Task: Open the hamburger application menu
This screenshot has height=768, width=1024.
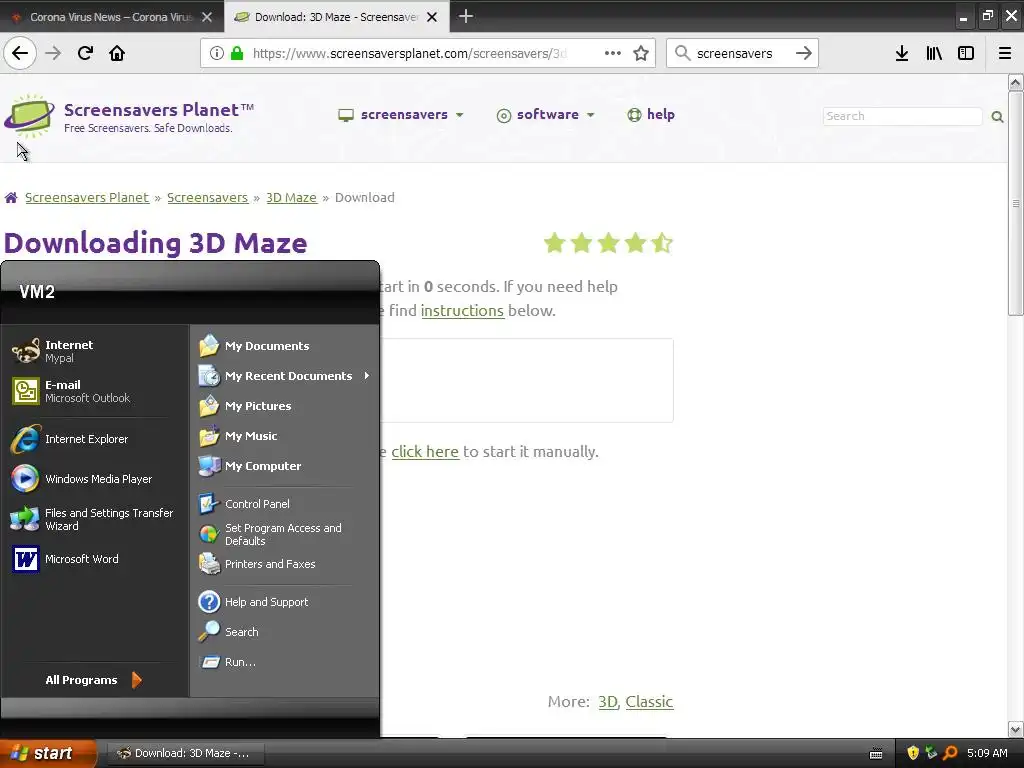Action: click(1005, 53)
